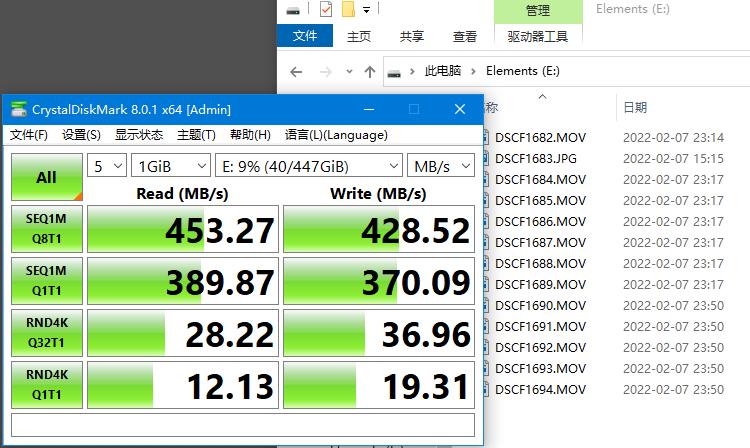The width and height of the screenshot is (750, 448).
Task: Expand the chevron after 此电脑 in breadcrumb
Action: pos(473,71)
